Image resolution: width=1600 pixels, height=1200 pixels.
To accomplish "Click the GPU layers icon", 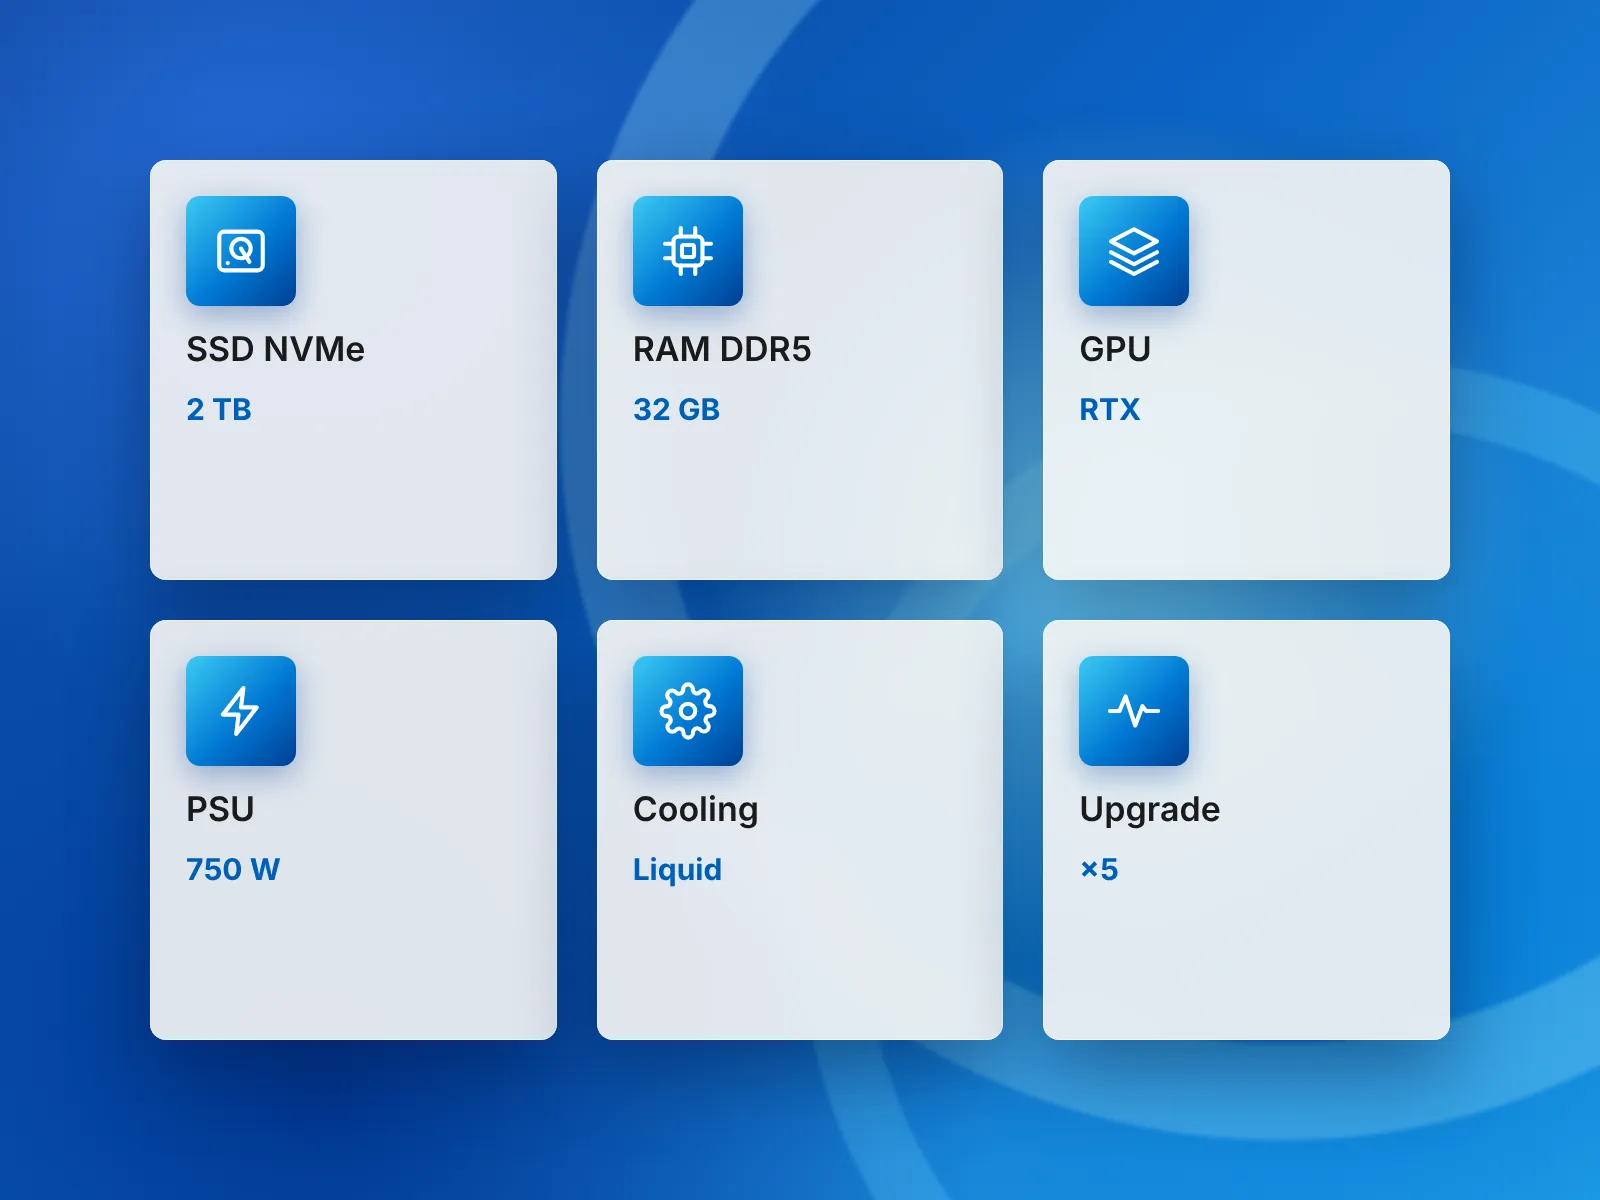I will (x=1134, y=251).
